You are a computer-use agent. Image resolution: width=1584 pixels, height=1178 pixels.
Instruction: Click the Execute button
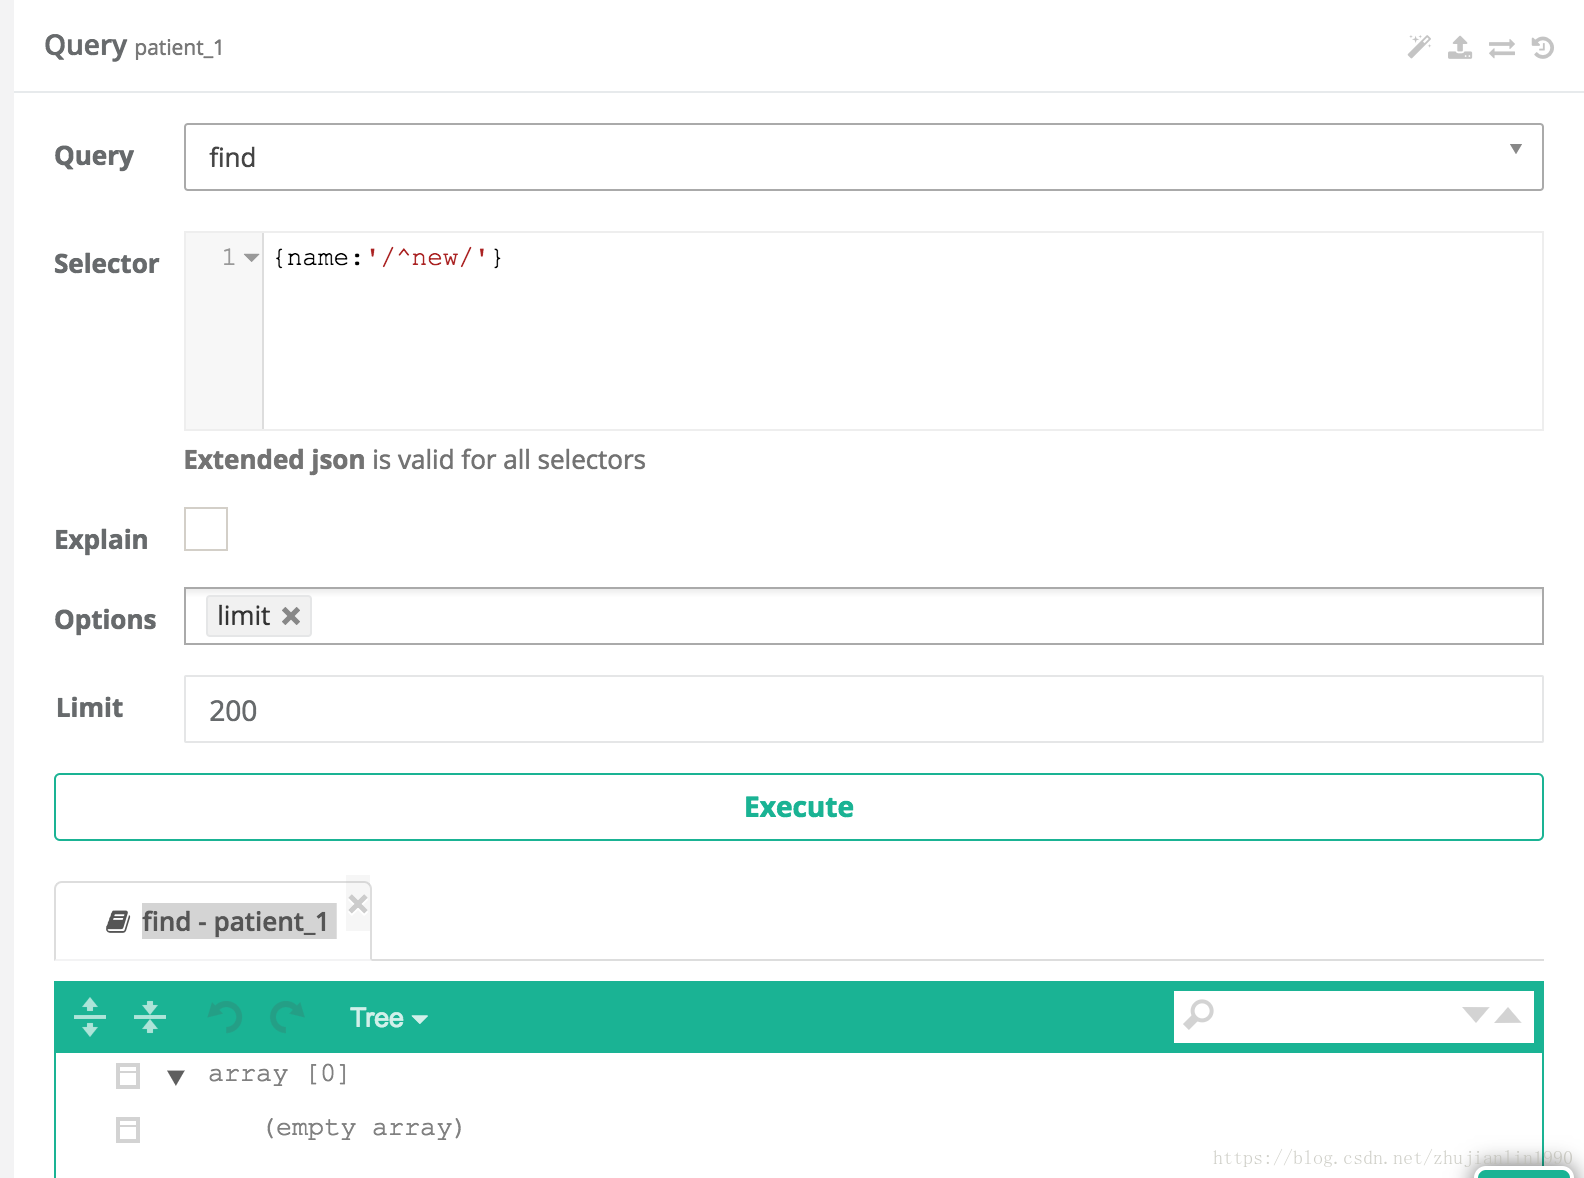(798, 807)
